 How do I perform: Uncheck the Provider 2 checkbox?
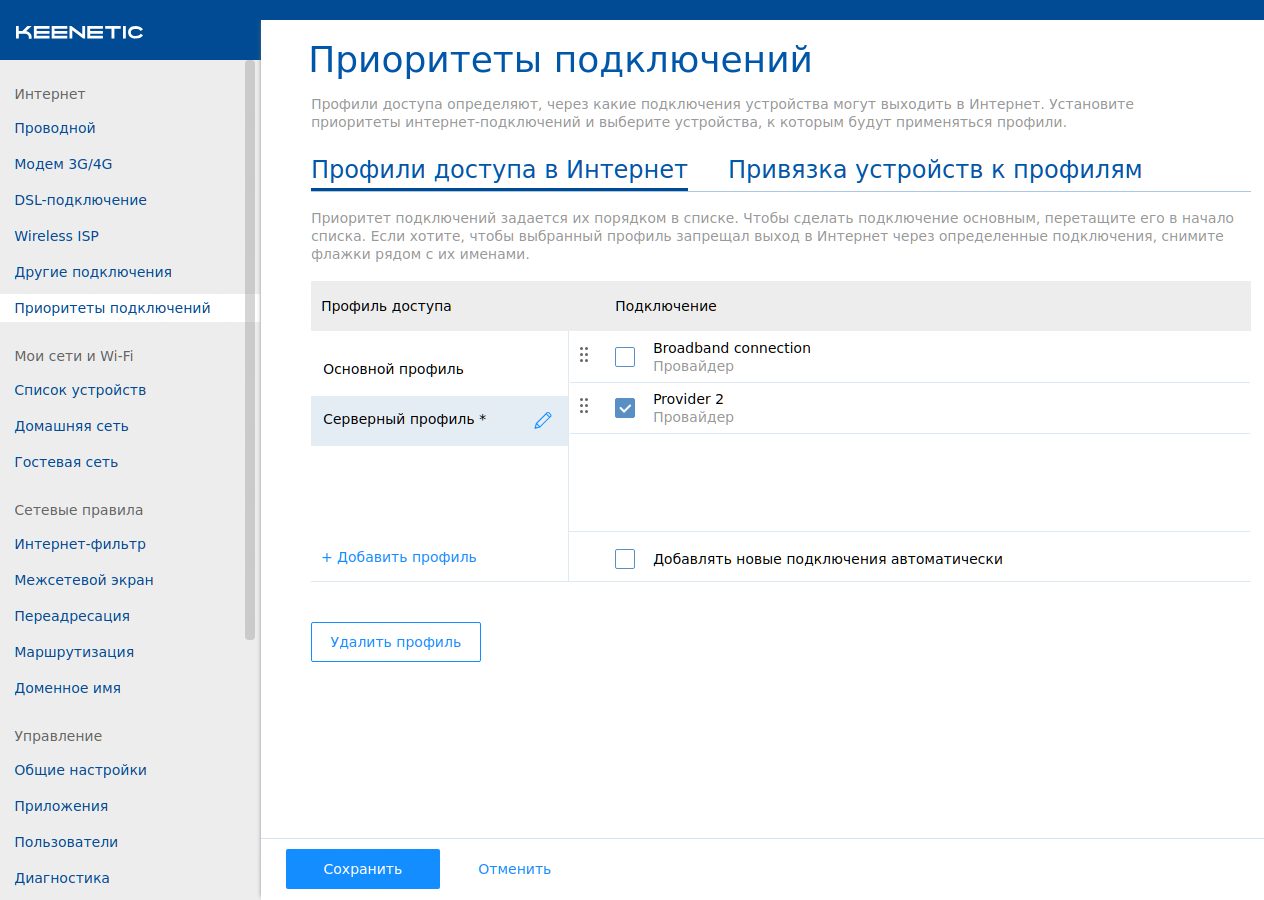[x=625, y=408]
